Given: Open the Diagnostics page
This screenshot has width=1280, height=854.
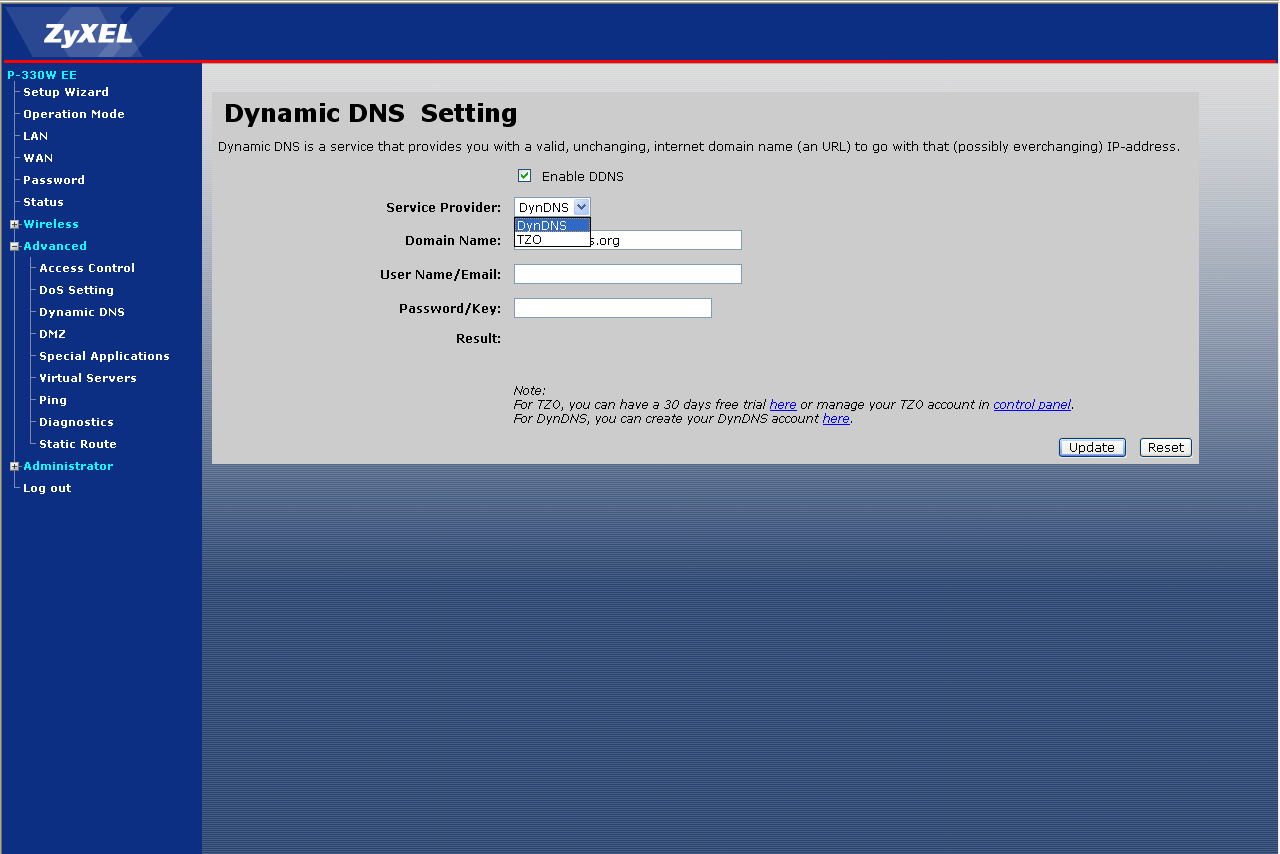Looking at the screenshot, I should tap(76, 422).
